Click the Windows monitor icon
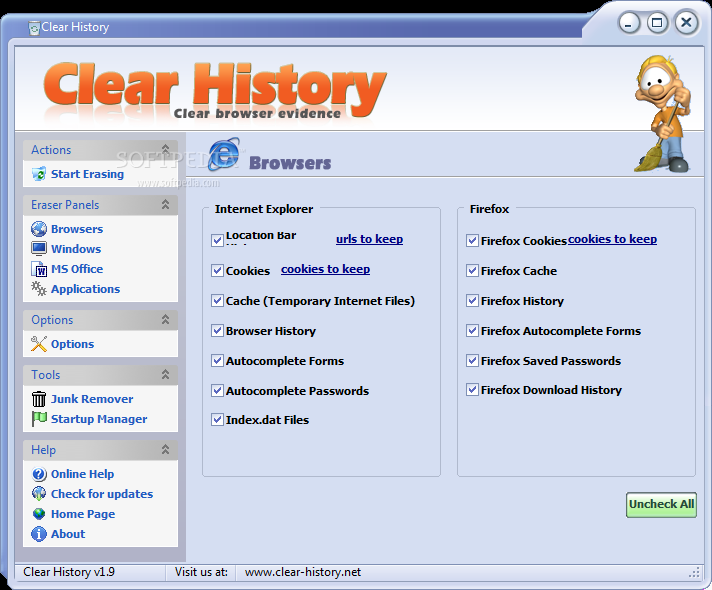 [39, 249]
